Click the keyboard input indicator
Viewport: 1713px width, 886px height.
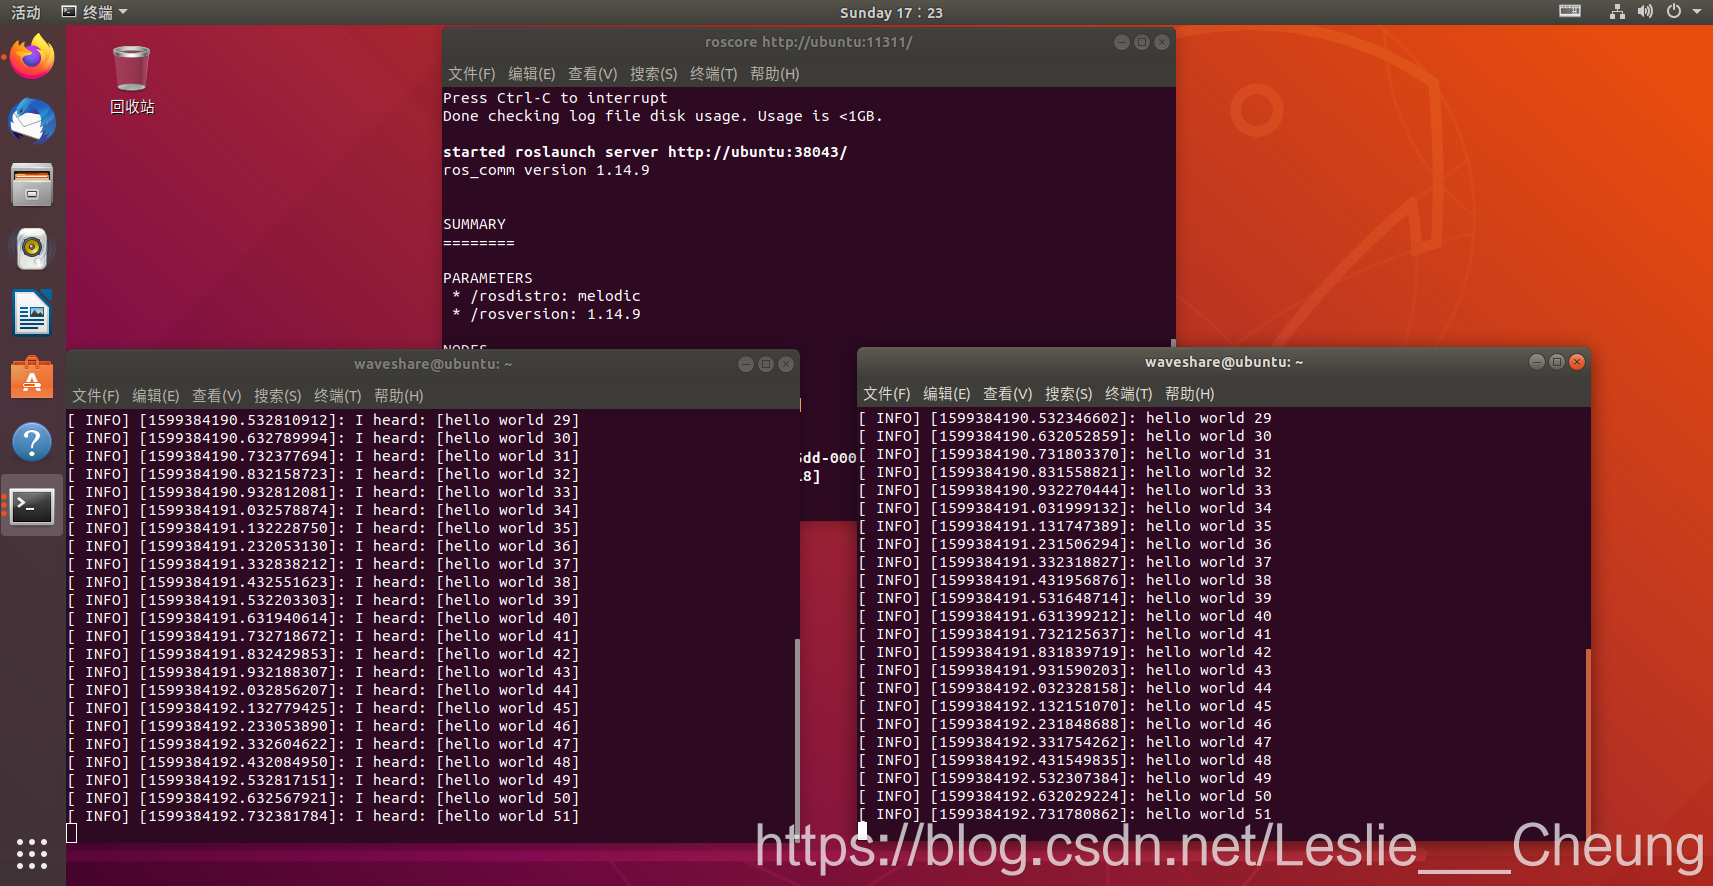click(1570, 12)
